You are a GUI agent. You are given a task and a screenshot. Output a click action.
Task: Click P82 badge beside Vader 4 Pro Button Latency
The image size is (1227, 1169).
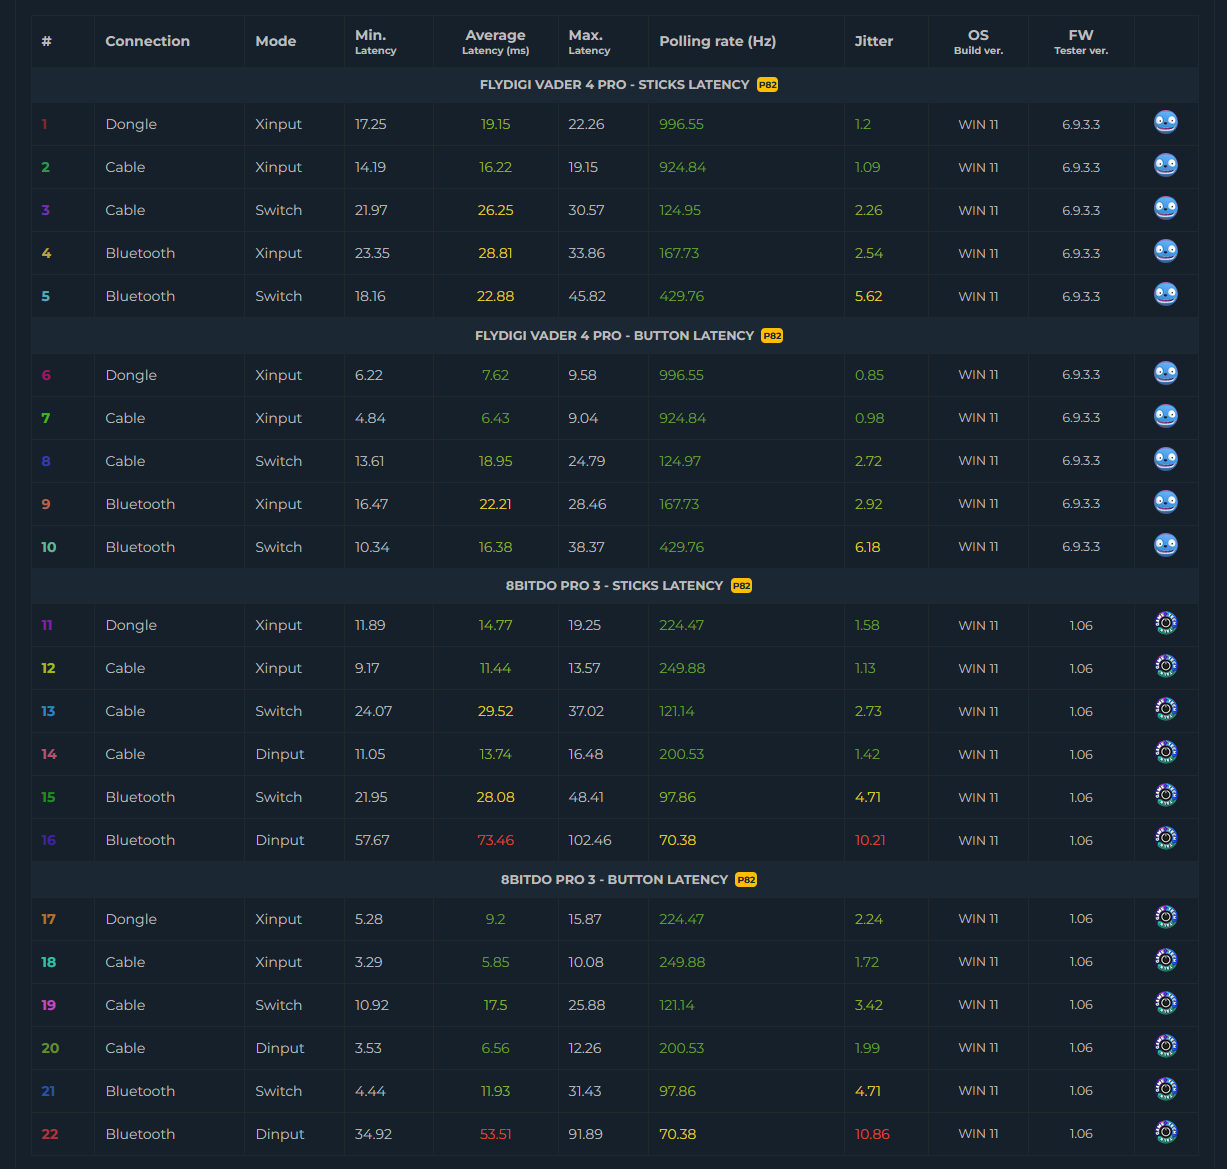coord(772,336)
